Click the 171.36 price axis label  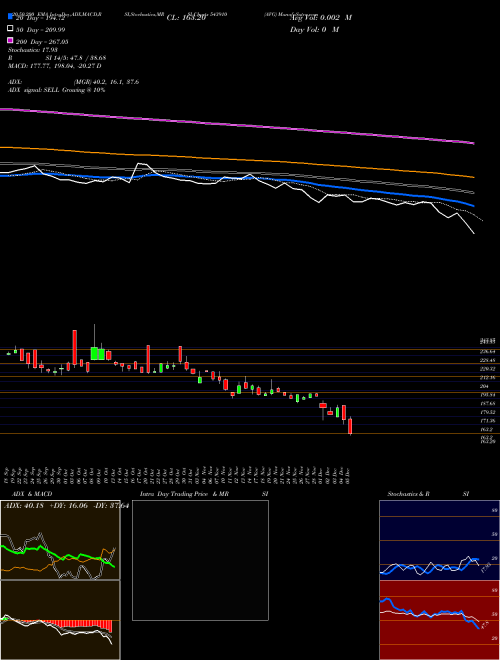point(487,421)
